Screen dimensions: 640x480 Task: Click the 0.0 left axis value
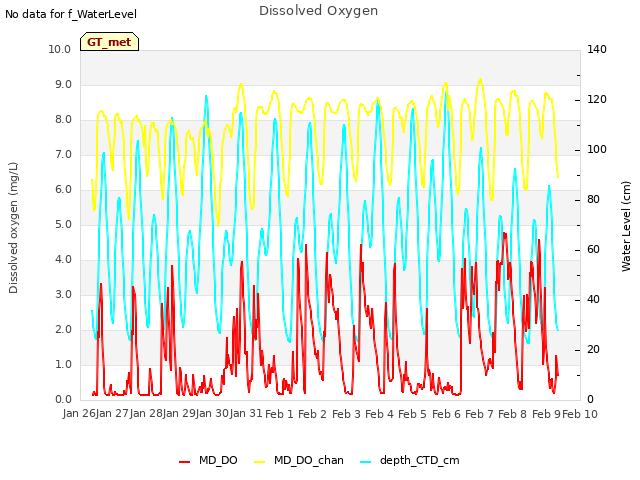63,400
